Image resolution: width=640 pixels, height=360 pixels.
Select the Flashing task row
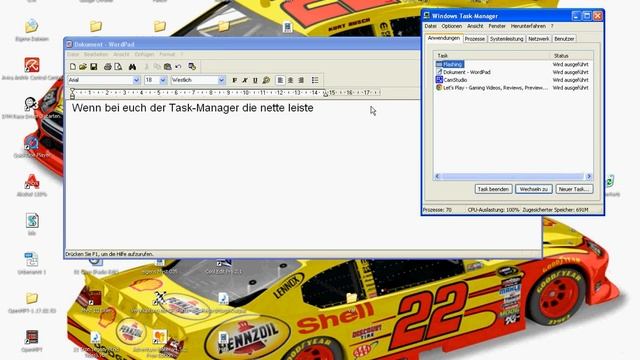pyautogui.click(x=513, y=64)
